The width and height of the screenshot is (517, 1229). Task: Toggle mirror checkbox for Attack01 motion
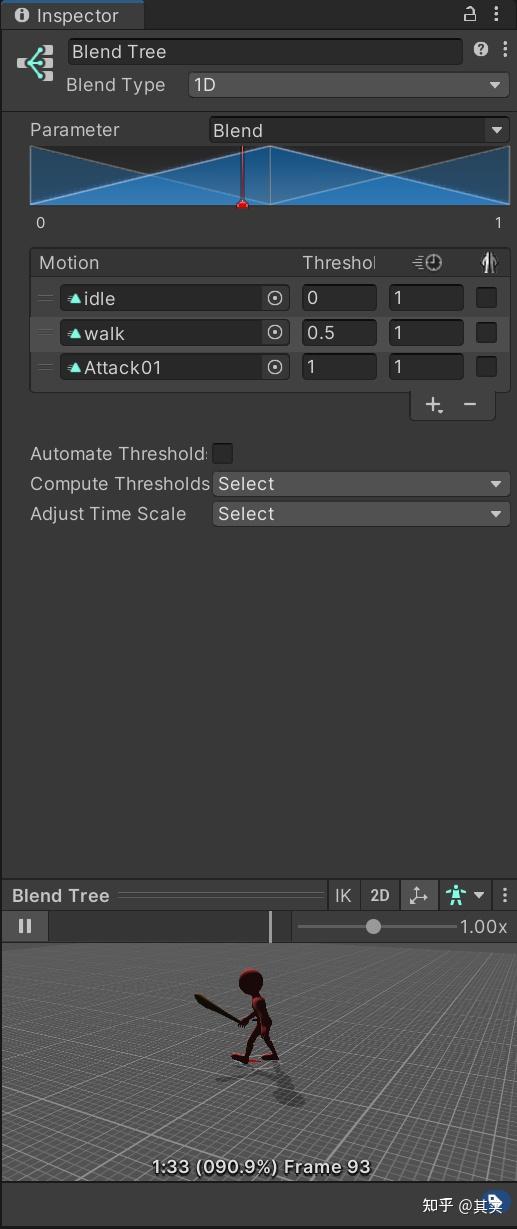click(x=486, y=367)
